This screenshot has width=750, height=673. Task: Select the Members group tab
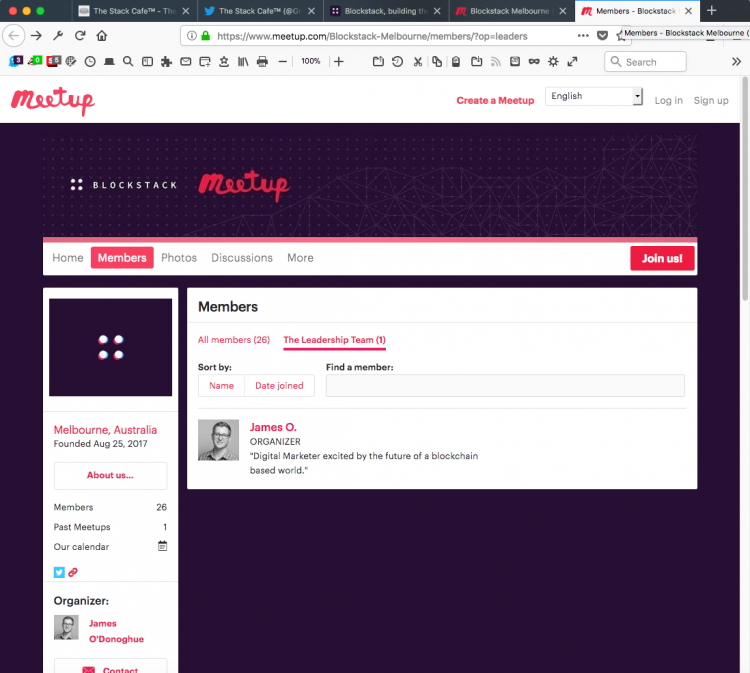coord(122,258)
